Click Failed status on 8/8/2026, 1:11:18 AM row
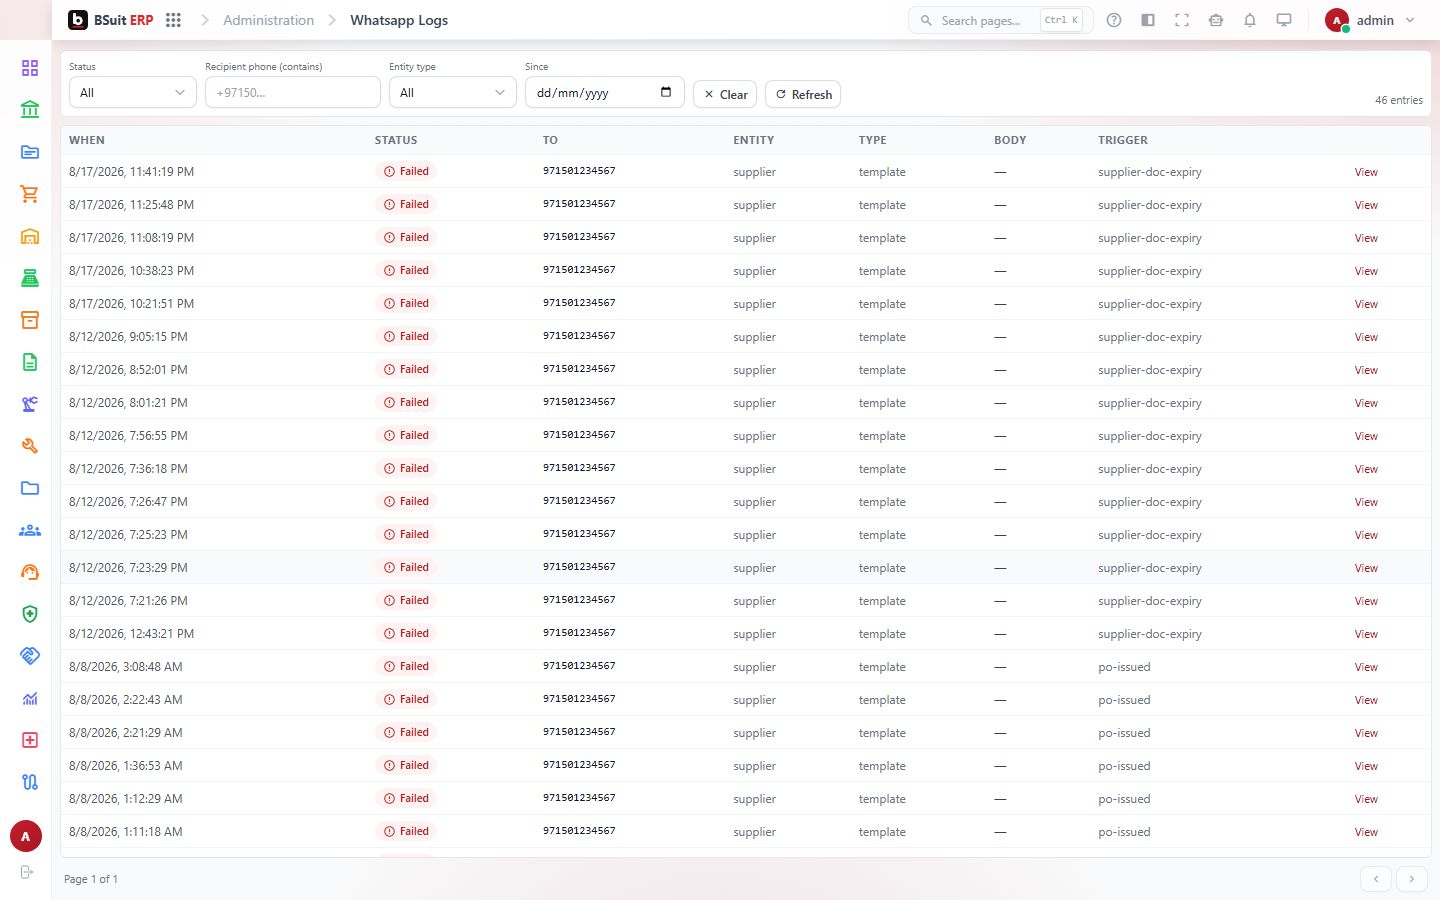Image resolution: width=1440 pixels, height=900 pixels. point(406,831)
